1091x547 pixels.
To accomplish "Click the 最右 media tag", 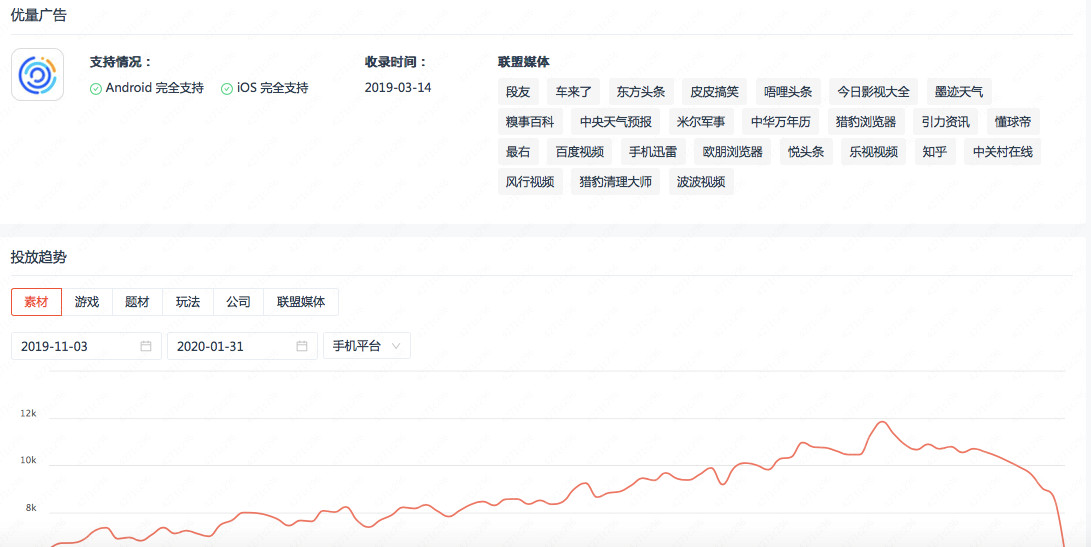I will point(518,152).
